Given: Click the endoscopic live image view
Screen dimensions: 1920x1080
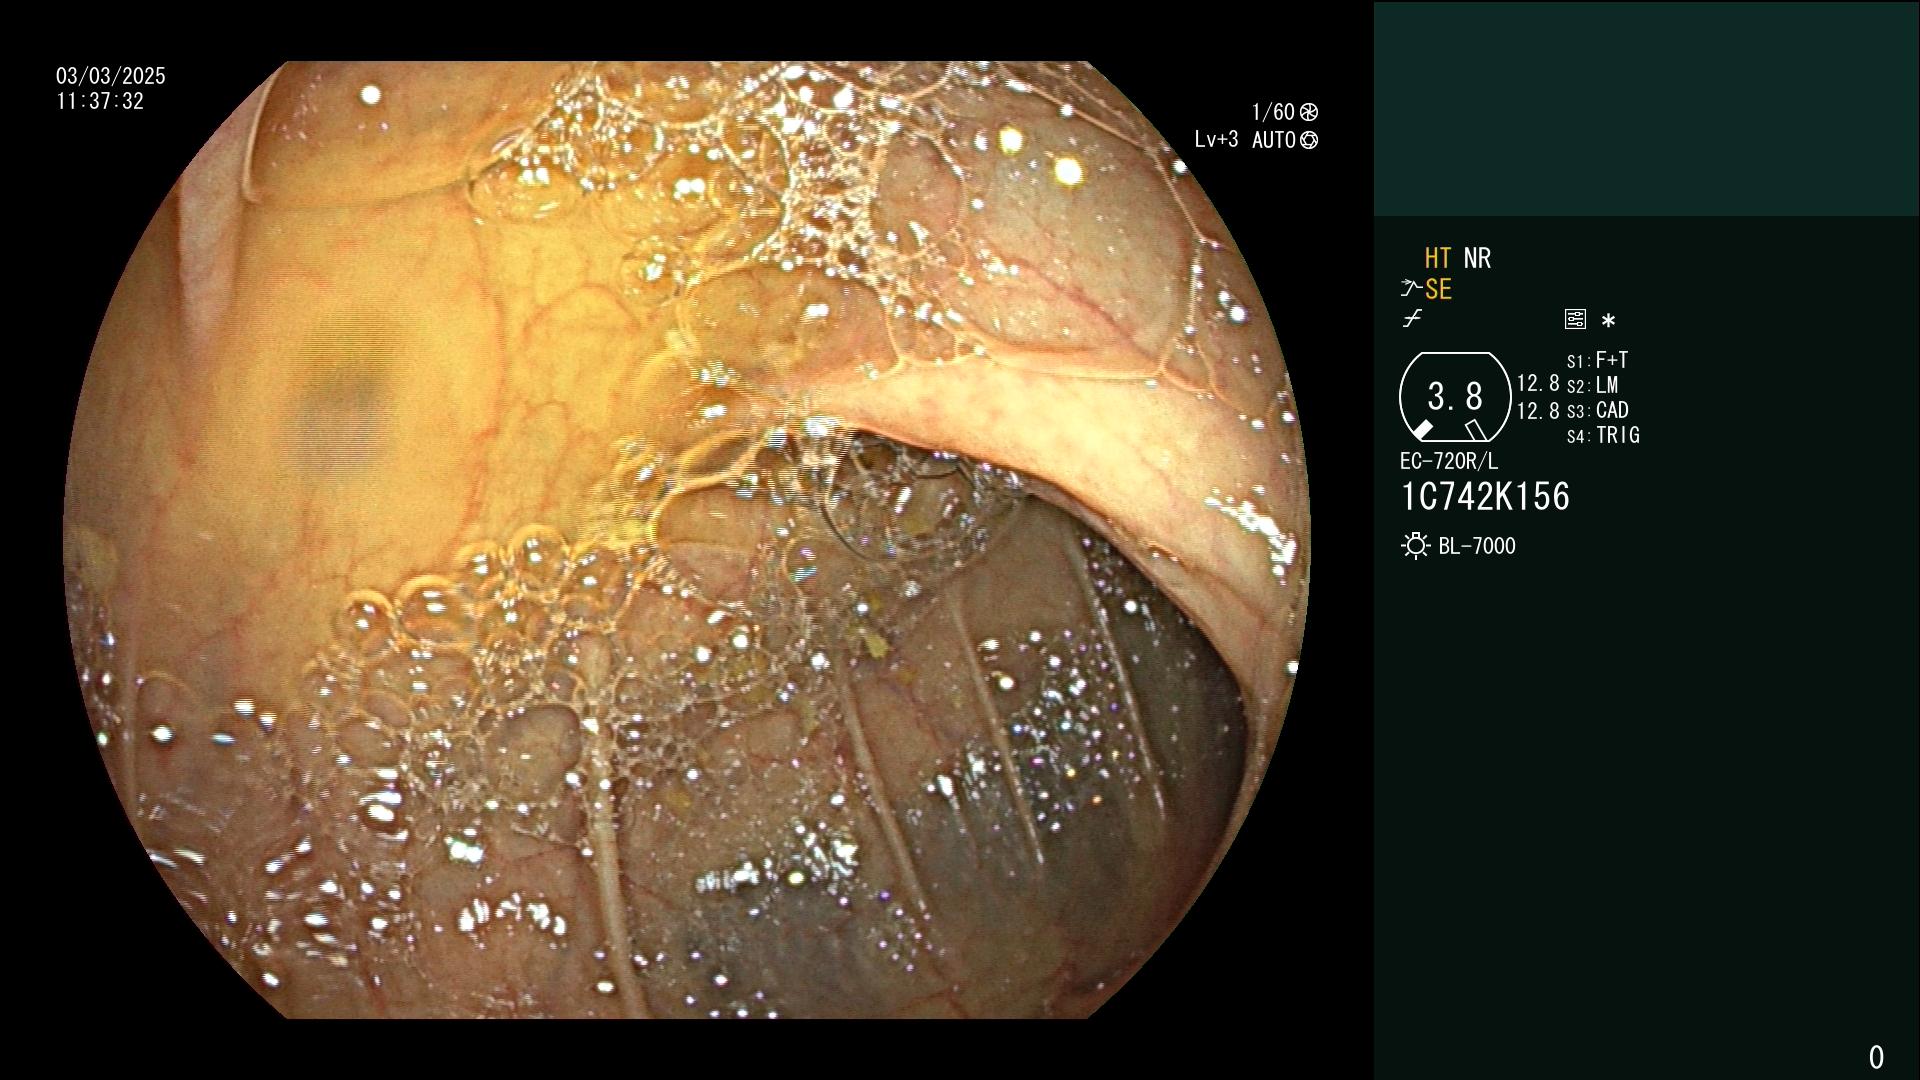Looking at the screenshot, I should point(687,540).
